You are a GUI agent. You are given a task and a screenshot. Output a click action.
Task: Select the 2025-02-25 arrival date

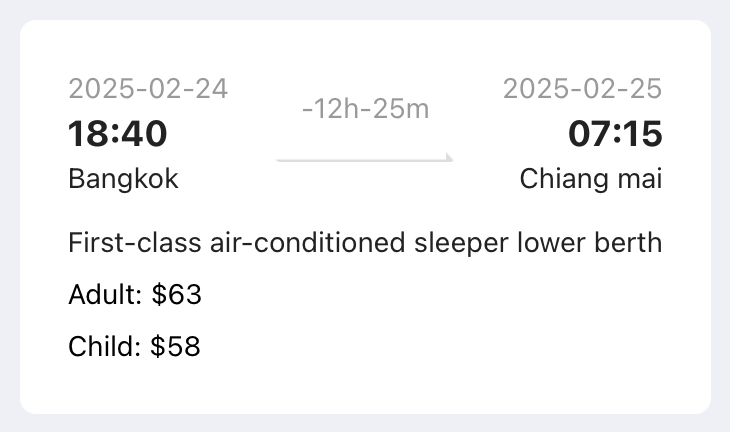coord(582,89)
